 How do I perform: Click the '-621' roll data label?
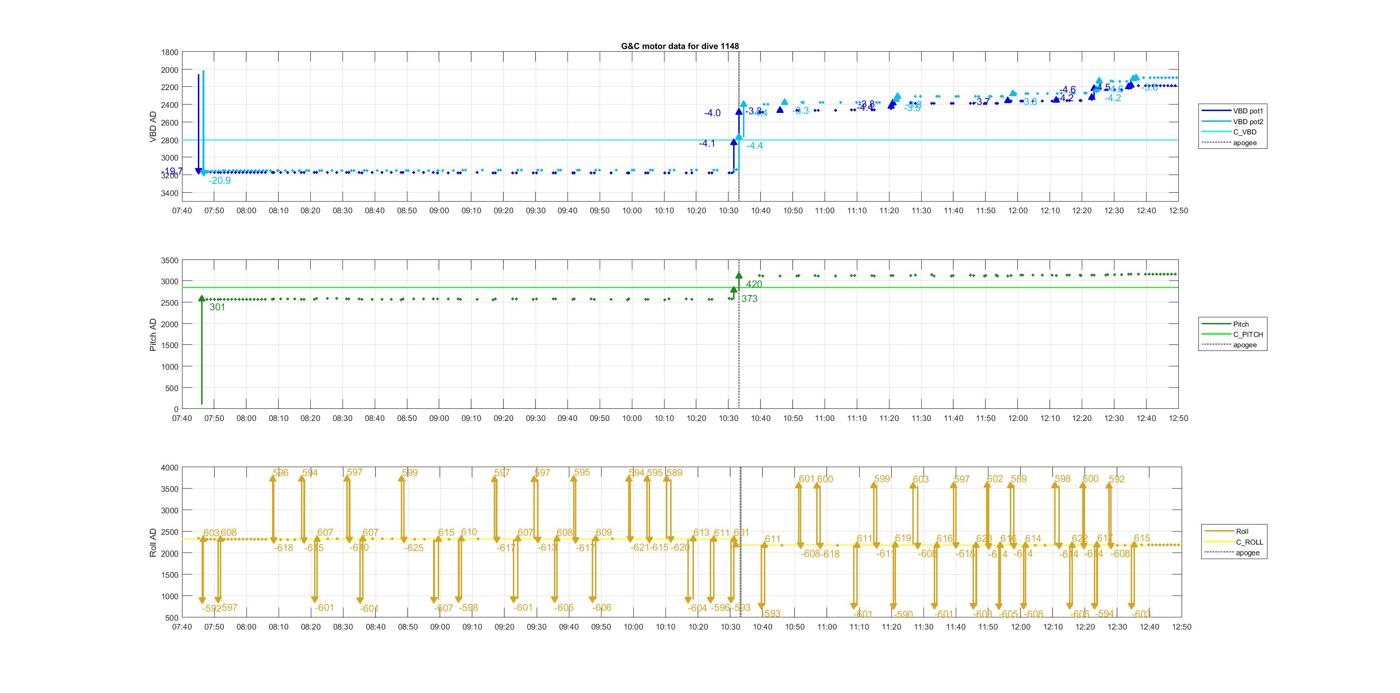(641, 548)
